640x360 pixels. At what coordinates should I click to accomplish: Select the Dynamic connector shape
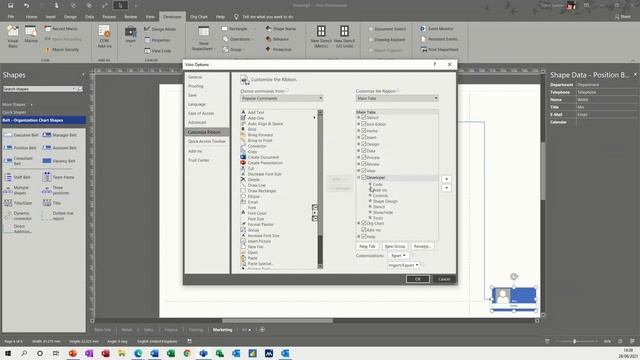tap(17, 216)
